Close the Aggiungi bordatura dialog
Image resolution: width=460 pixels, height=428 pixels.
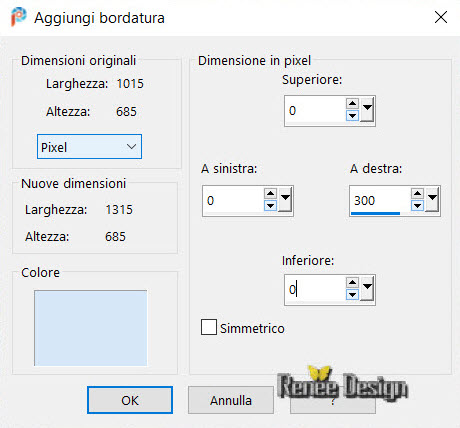[x=441, y=17]
